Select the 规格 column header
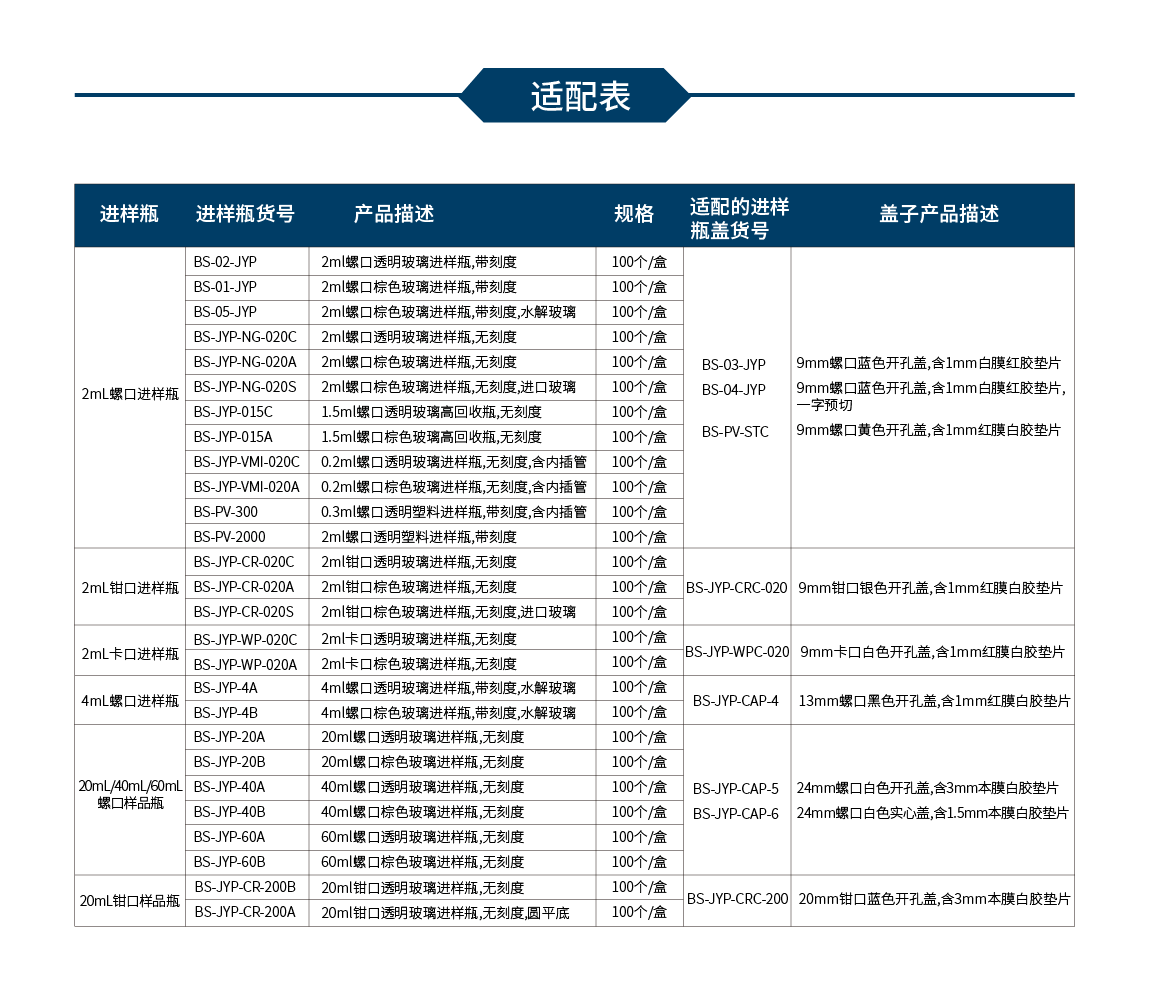 (634, 214)
